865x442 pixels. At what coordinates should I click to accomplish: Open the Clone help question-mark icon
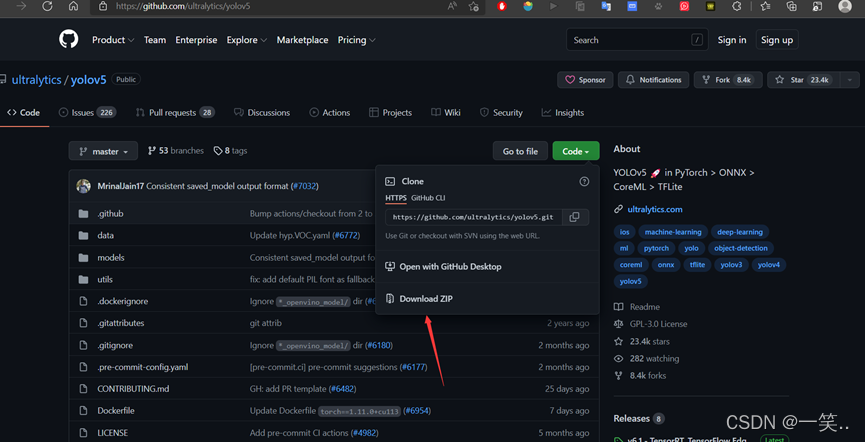tap(584, 182)
